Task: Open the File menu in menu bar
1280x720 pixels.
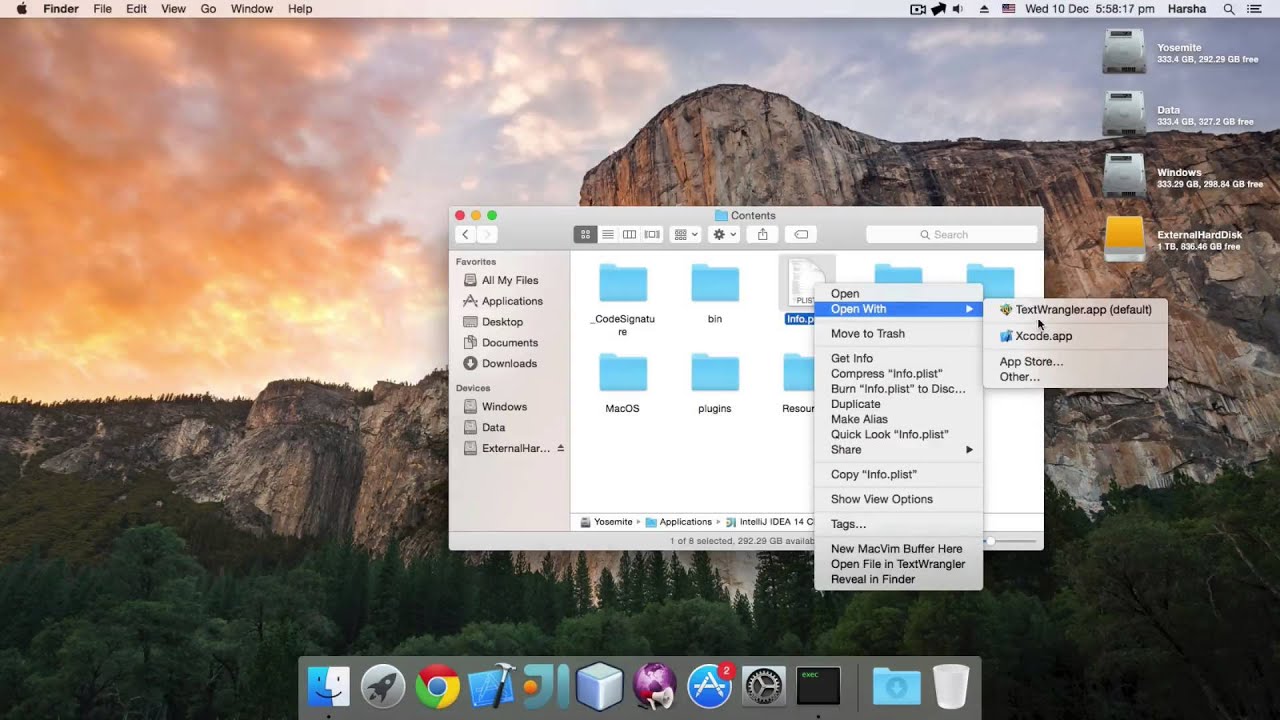Action: tap(102, 9)
